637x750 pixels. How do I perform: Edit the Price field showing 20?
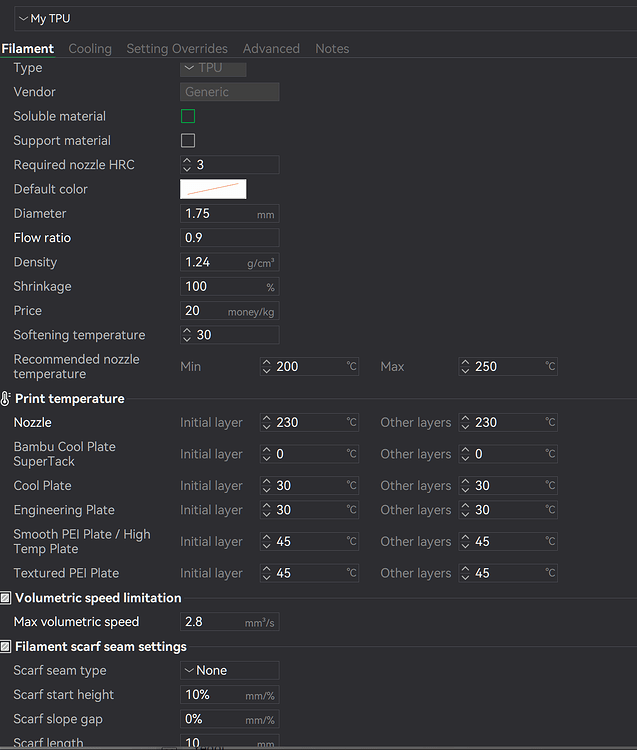point(230,311)
